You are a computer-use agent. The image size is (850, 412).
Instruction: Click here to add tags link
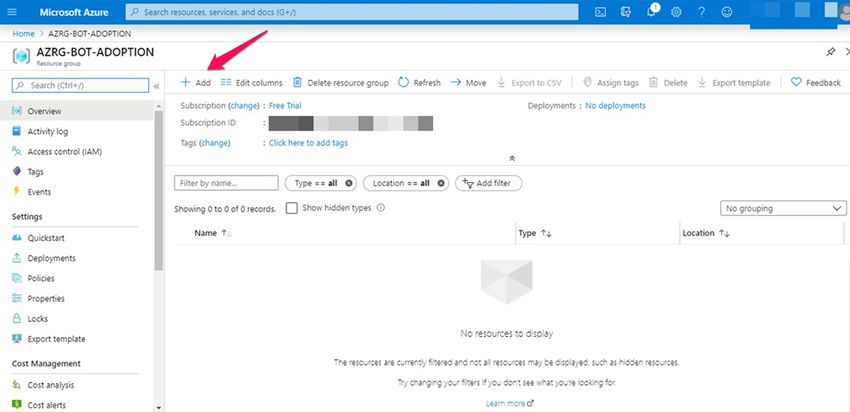pos(308,143)
